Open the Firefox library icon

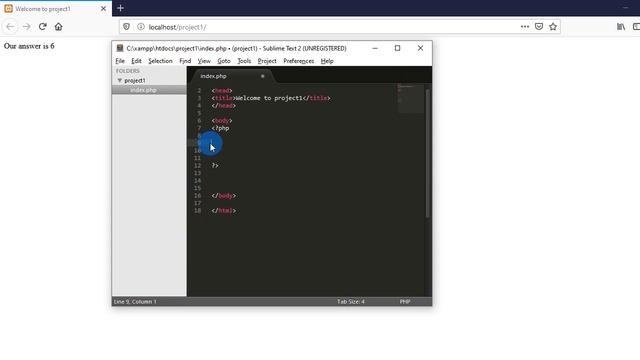[621, 27]
